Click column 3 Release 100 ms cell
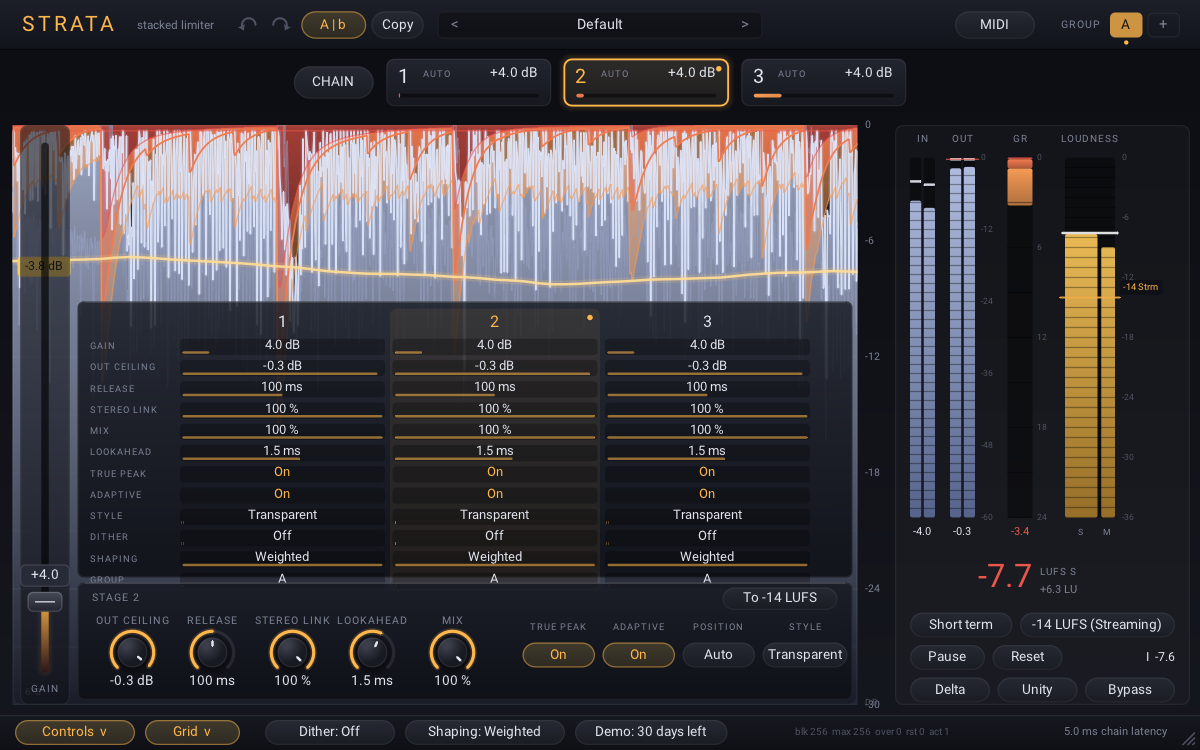The image size is (1200, 750). [707, 388]
